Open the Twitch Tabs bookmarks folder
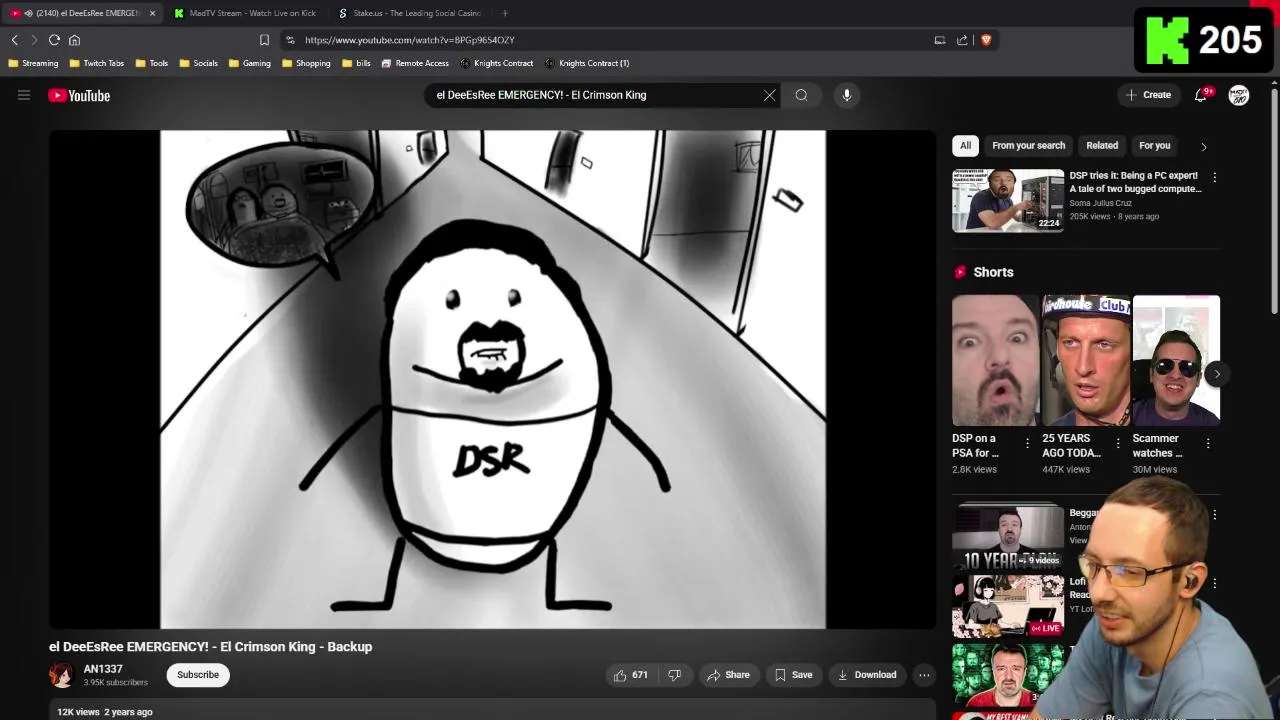This screenshot has width=1280, height=720. (97, 63)
